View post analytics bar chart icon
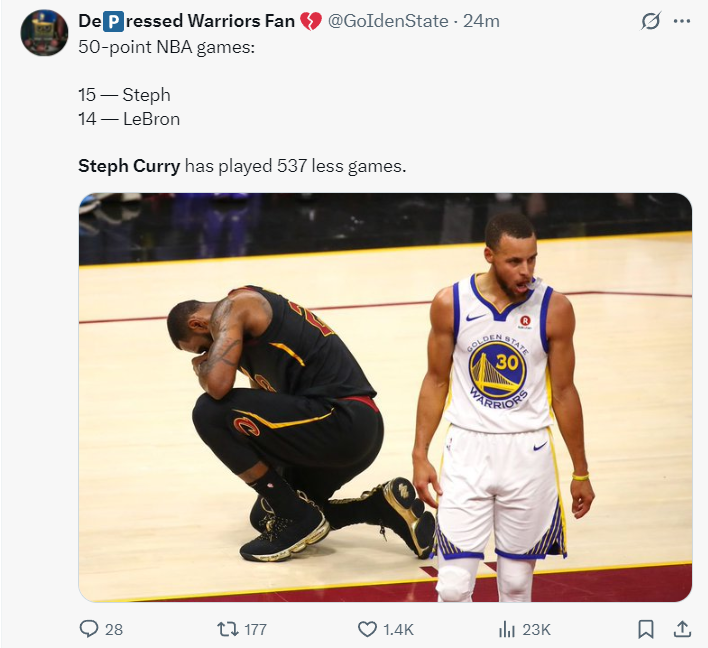Screen dimensions: 708x648 tap(507, 629)
